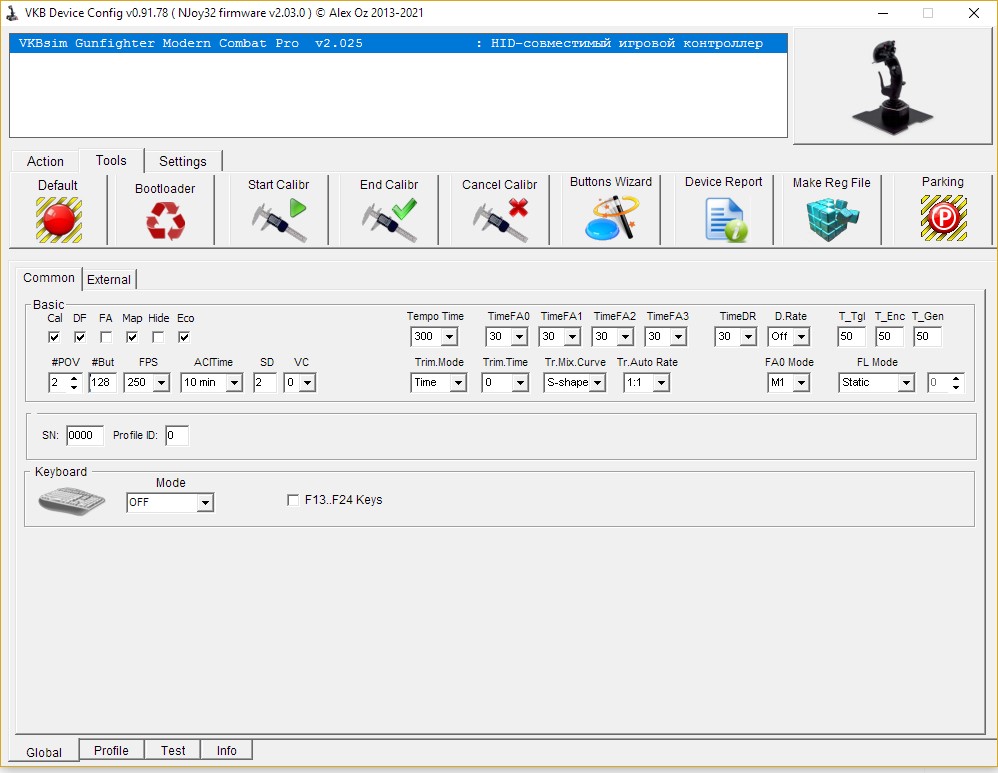Minimize the VKB Device Config window
The width and height of the screenshot is (998, 773).
883,13
